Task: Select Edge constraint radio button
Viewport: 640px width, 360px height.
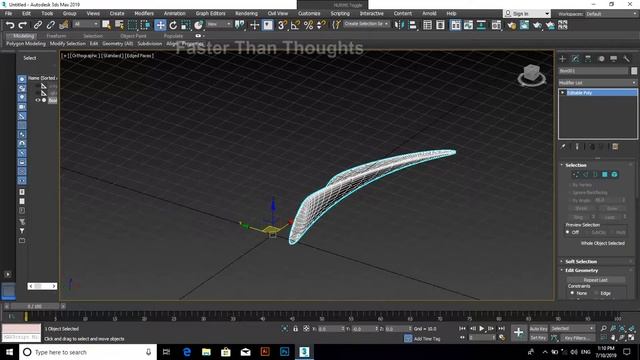Action: click(596, 293)
